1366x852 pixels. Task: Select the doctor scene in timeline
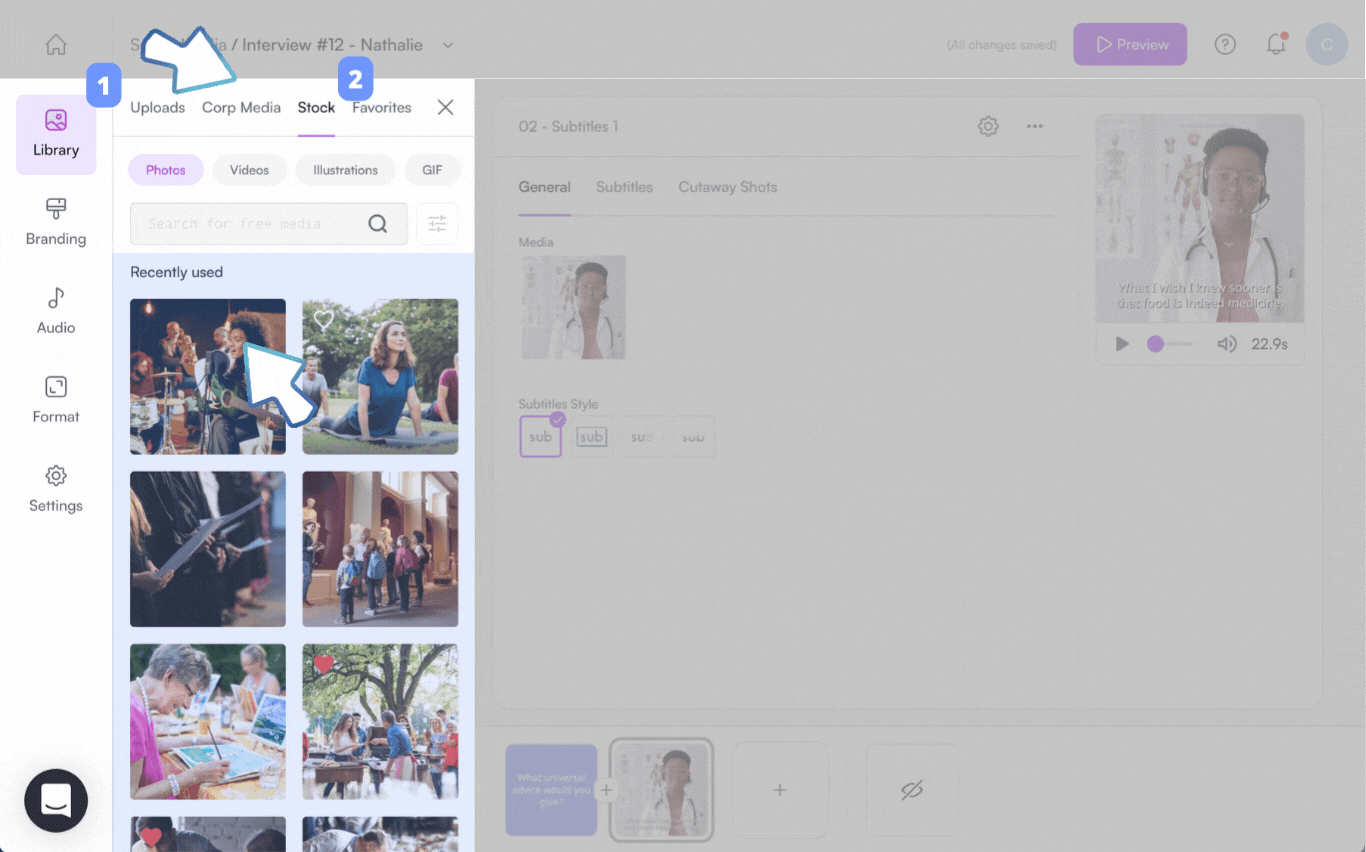(x=661, y=790)
